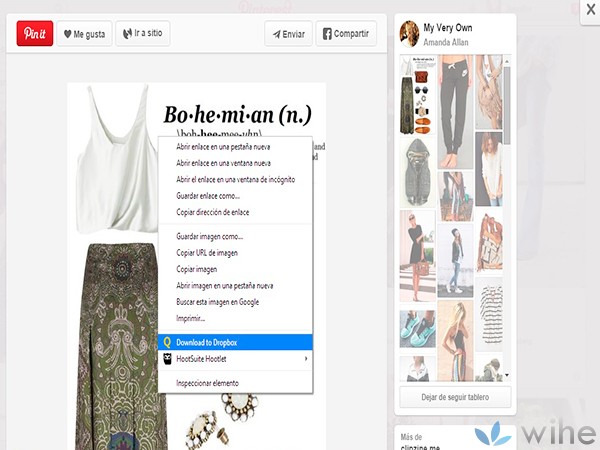Open the white sweater woman pin thumbnail

tap(489, 169)
